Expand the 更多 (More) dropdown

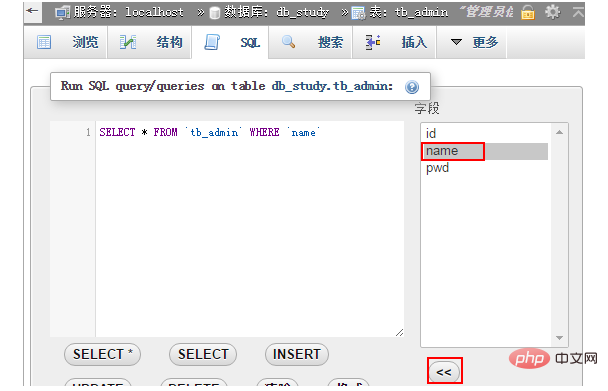[472, 42]
